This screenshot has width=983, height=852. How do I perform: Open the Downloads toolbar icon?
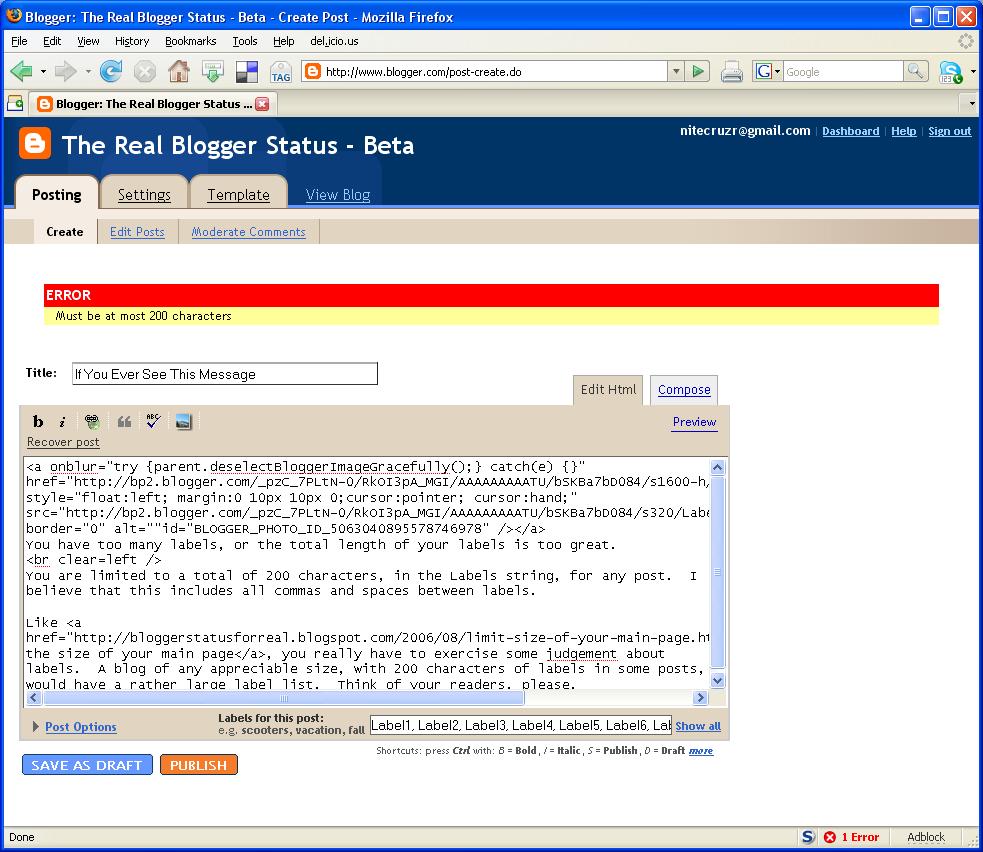(213, 71)
